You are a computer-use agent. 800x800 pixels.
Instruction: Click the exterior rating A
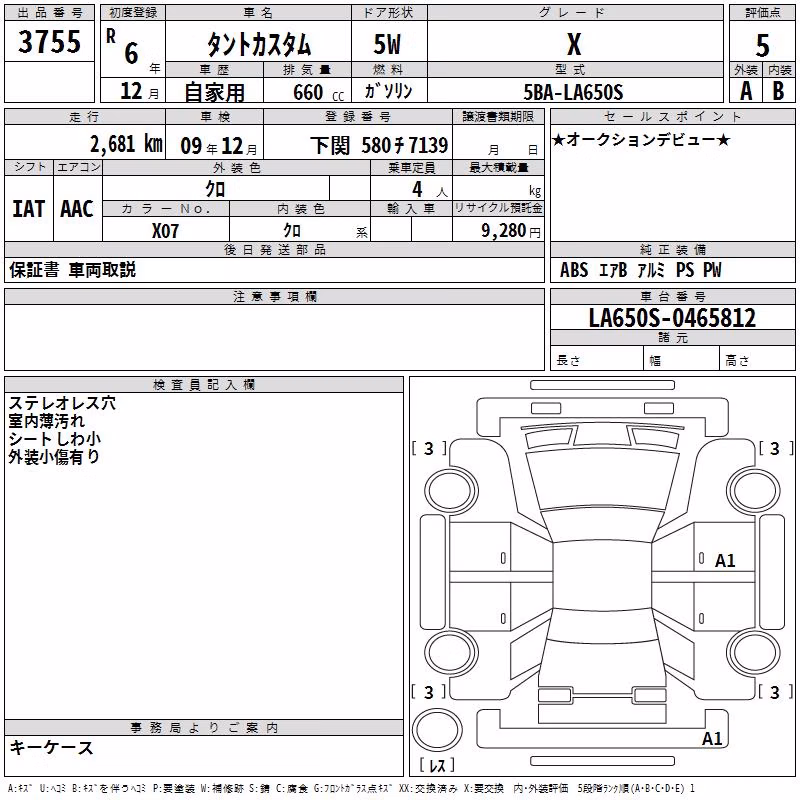[x=746, y=91]
